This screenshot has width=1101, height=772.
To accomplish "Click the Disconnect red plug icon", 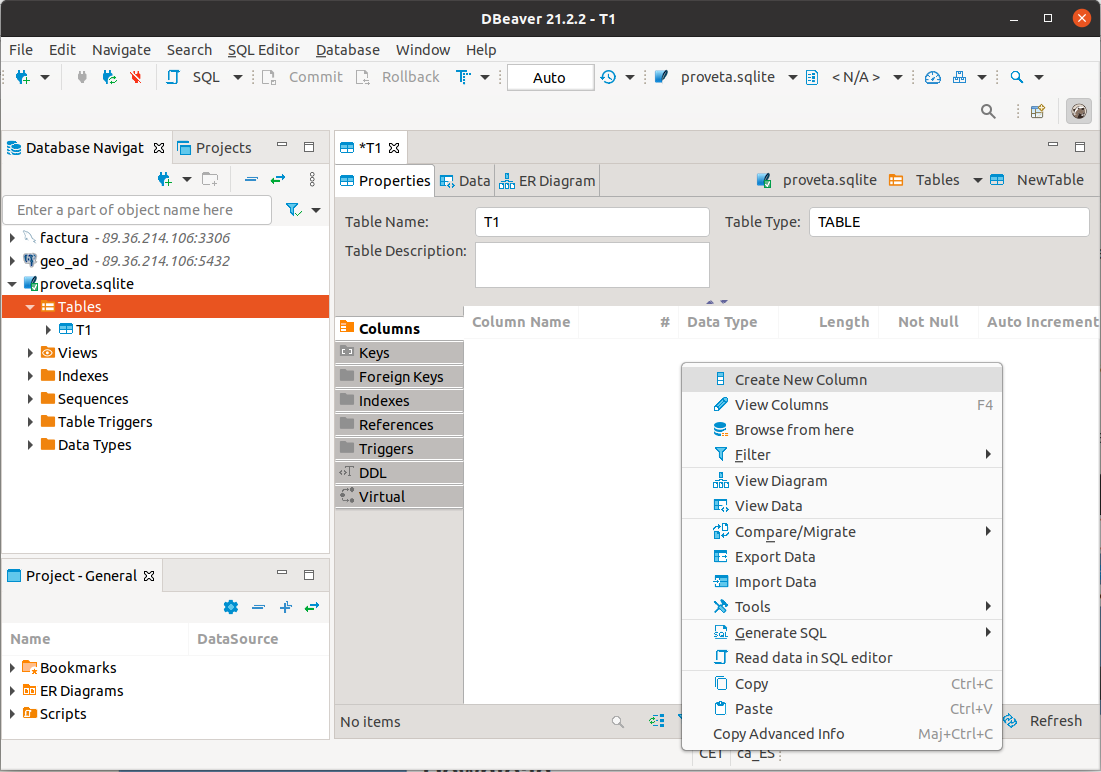I will (x=136, y=77).
